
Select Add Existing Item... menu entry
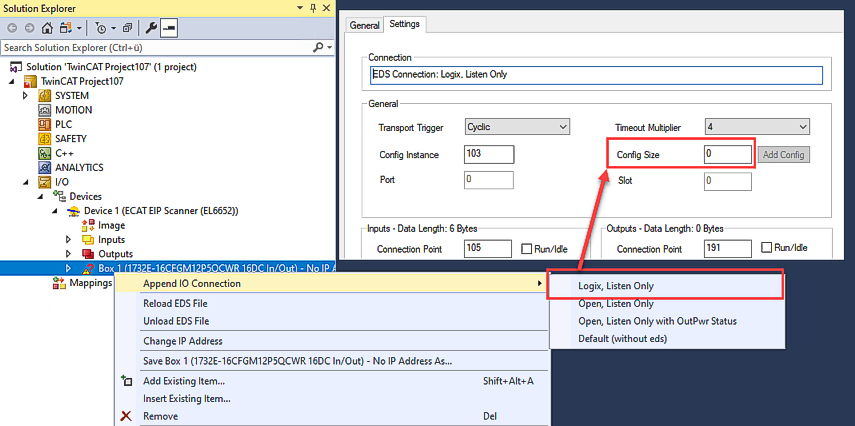332,381
